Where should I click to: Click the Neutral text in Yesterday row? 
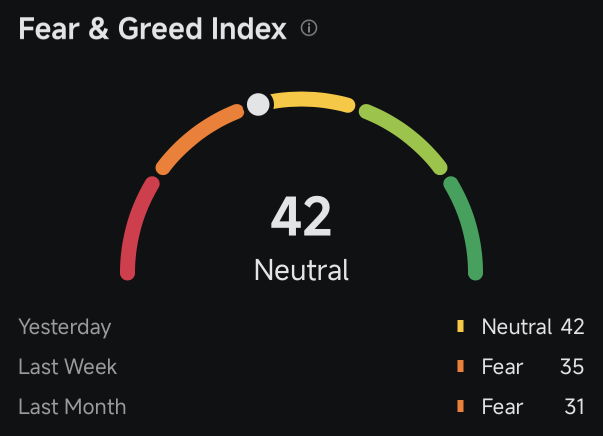pyautogui.click(x=517, y=327)
